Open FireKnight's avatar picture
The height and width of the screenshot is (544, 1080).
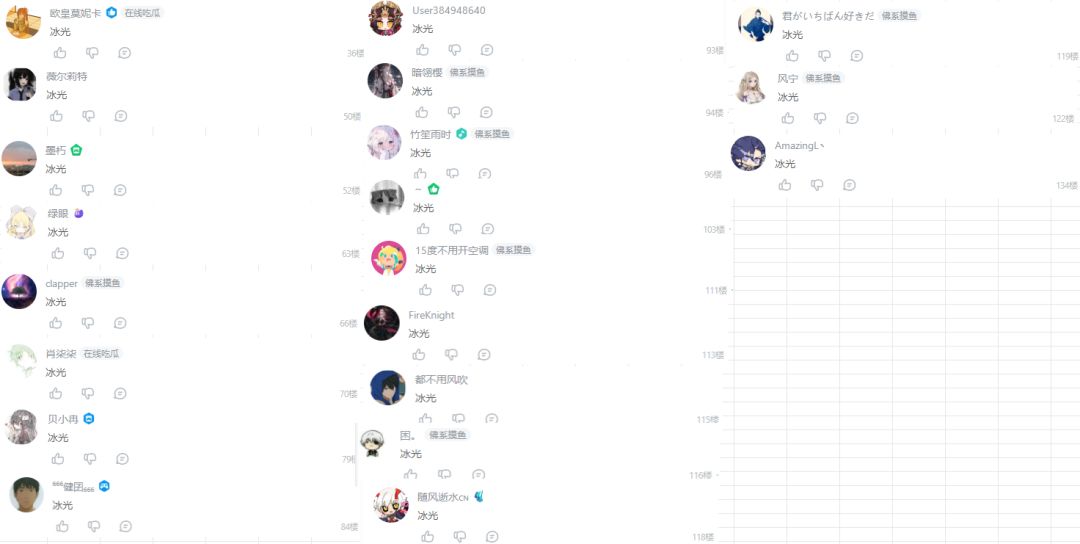tap(382, 323)
